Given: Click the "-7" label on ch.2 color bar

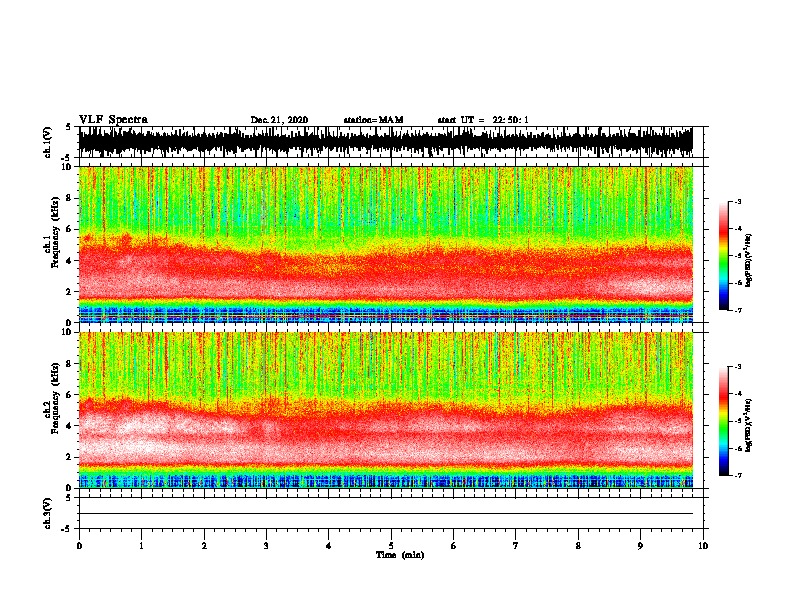Looking at the screenshot, I should [x=738, y=476].
